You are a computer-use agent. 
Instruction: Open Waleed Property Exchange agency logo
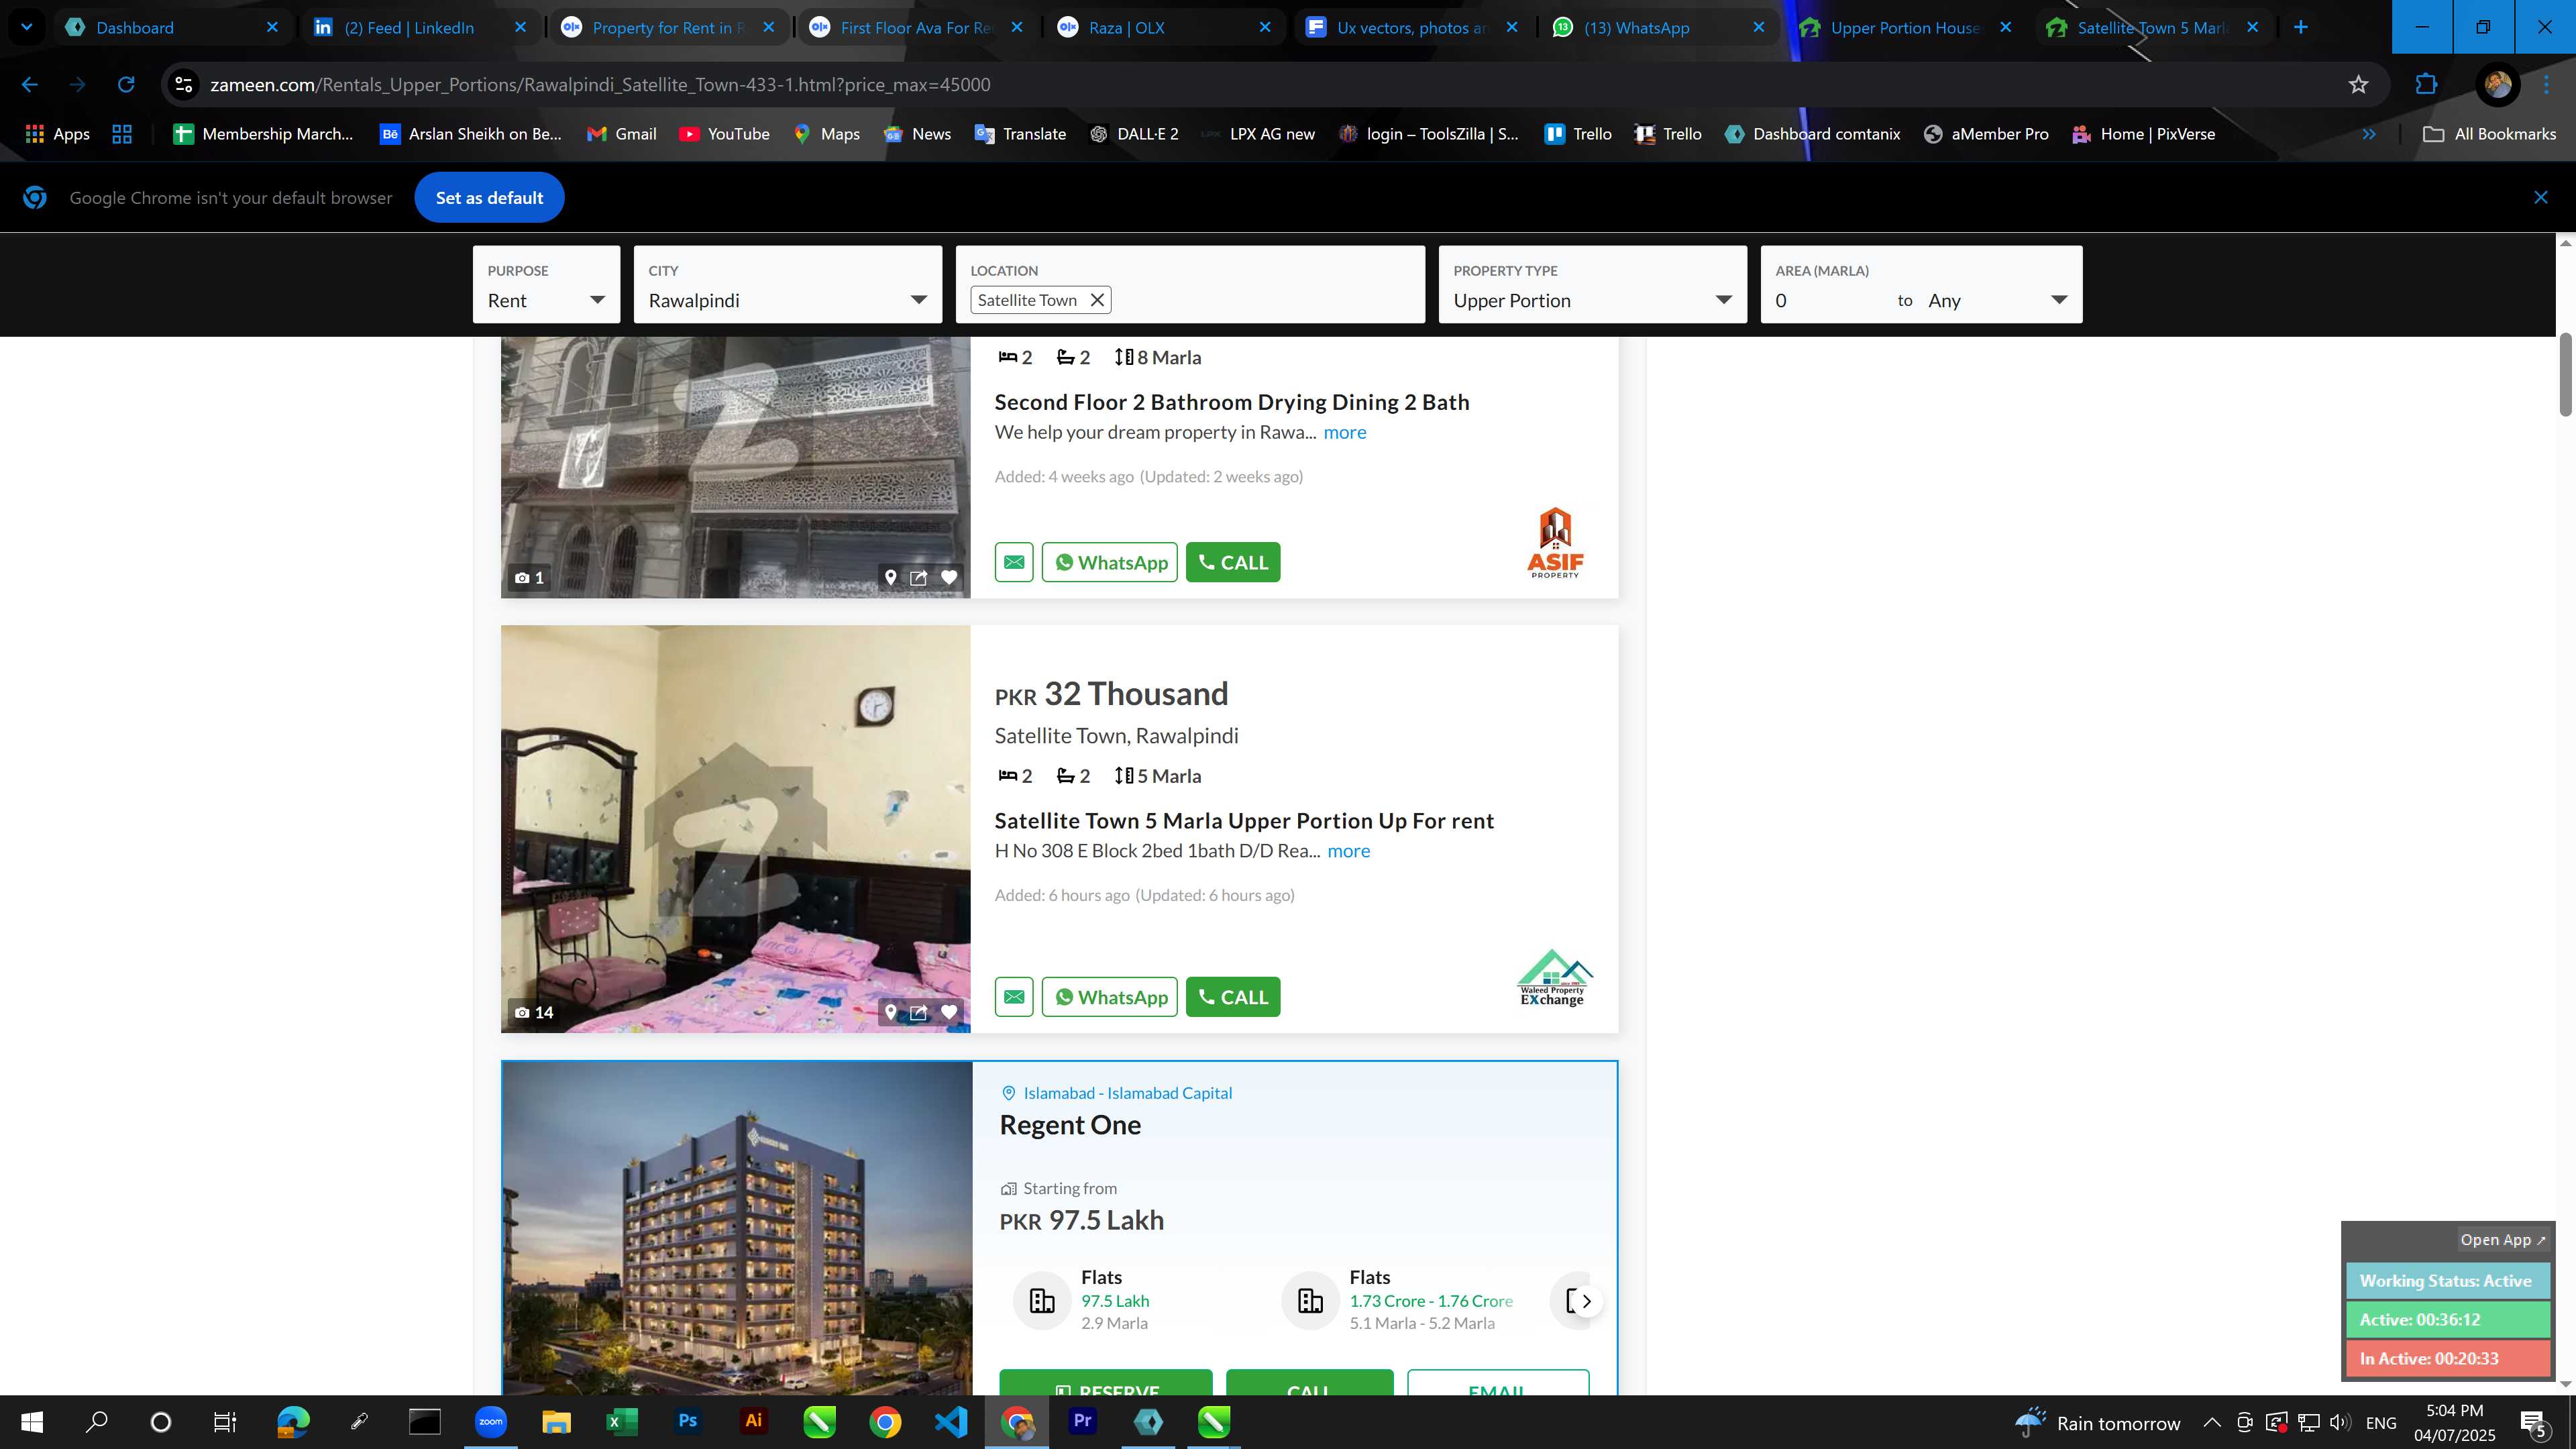[1554, 977]
